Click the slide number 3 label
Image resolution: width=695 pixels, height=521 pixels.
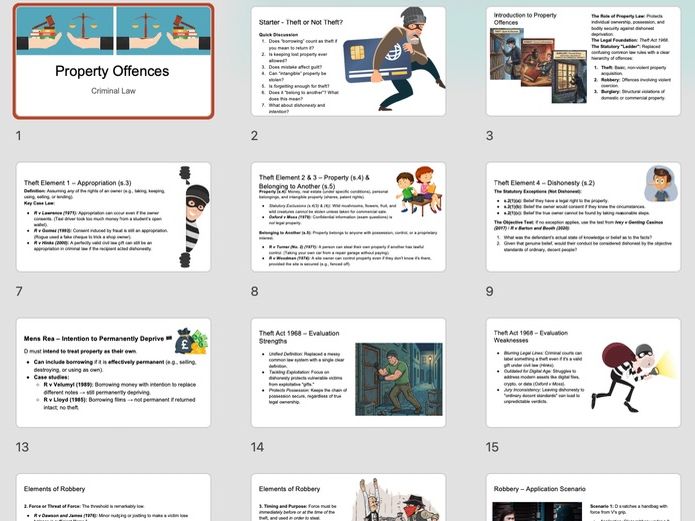click(x=489, y=136)
